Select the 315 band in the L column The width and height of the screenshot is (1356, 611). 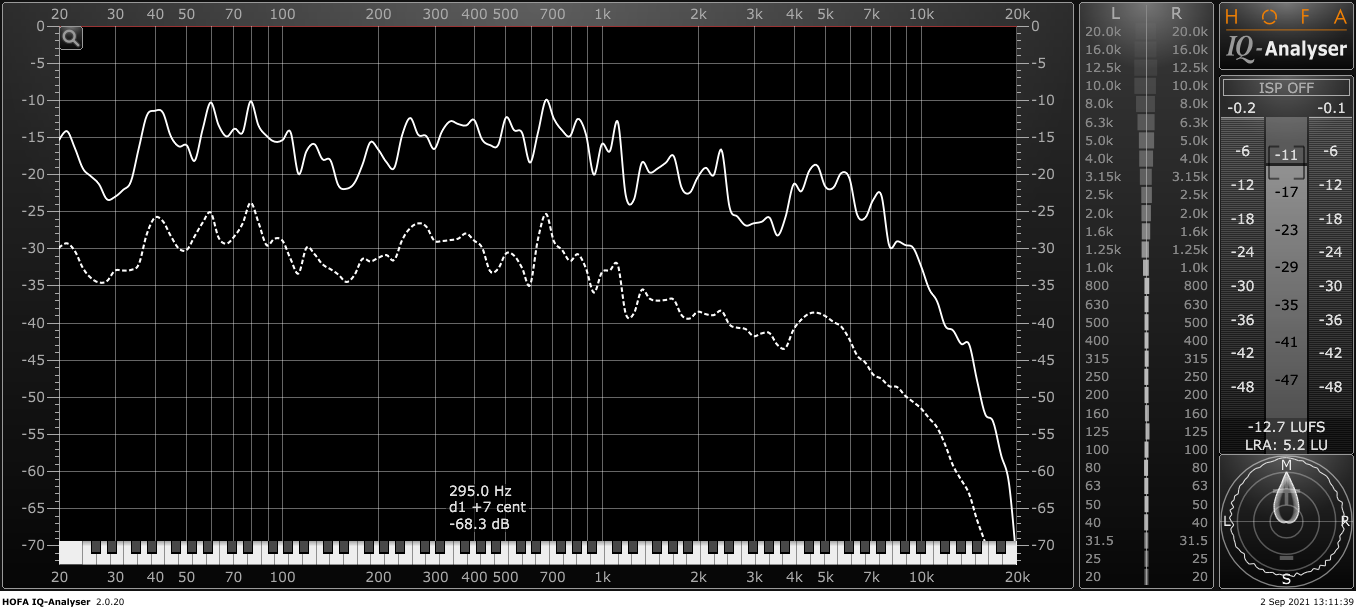1098,359
